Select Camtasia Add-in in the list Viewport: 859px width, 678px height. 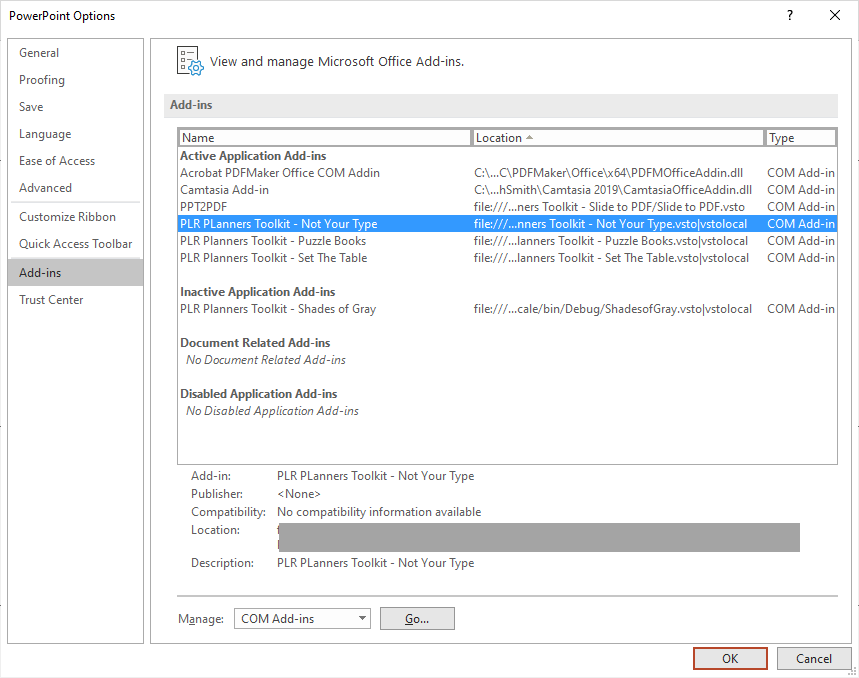click(224, 190)
